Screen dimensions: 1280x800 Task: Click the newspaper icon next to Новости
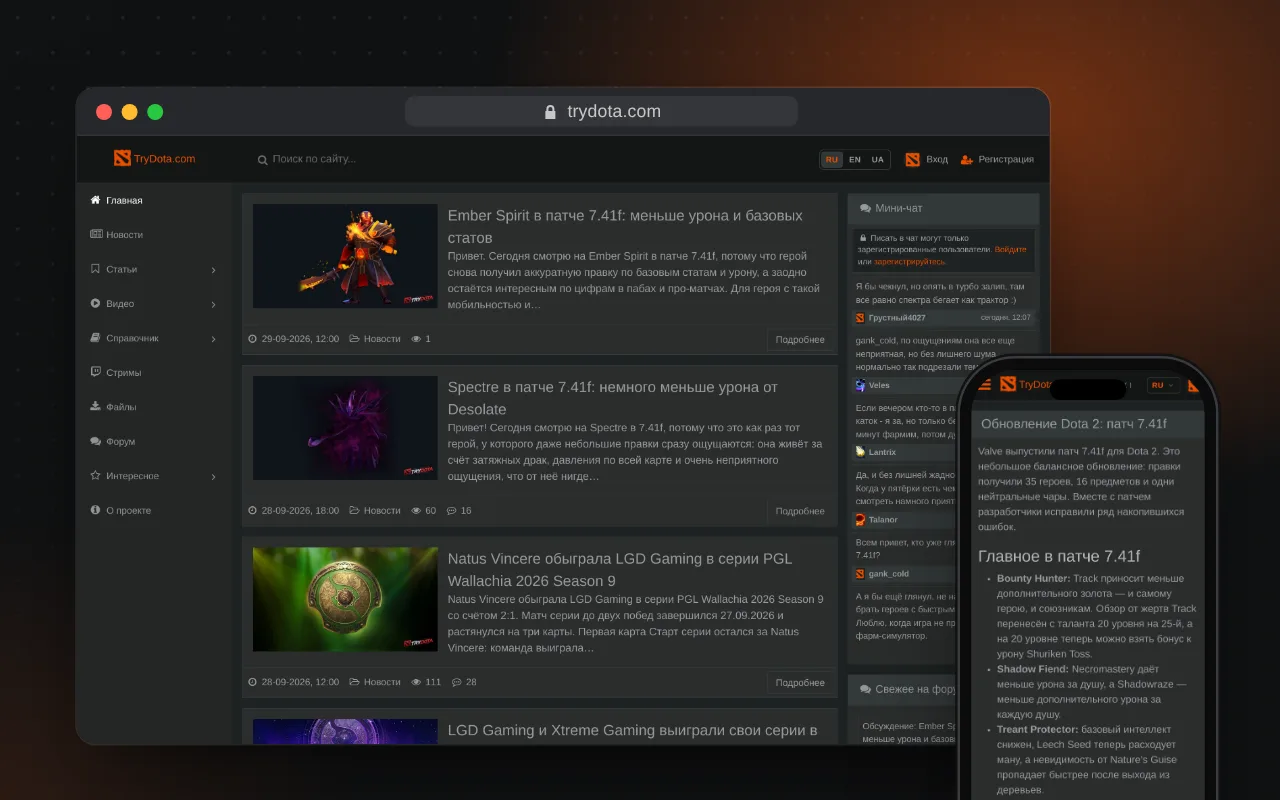96,234
